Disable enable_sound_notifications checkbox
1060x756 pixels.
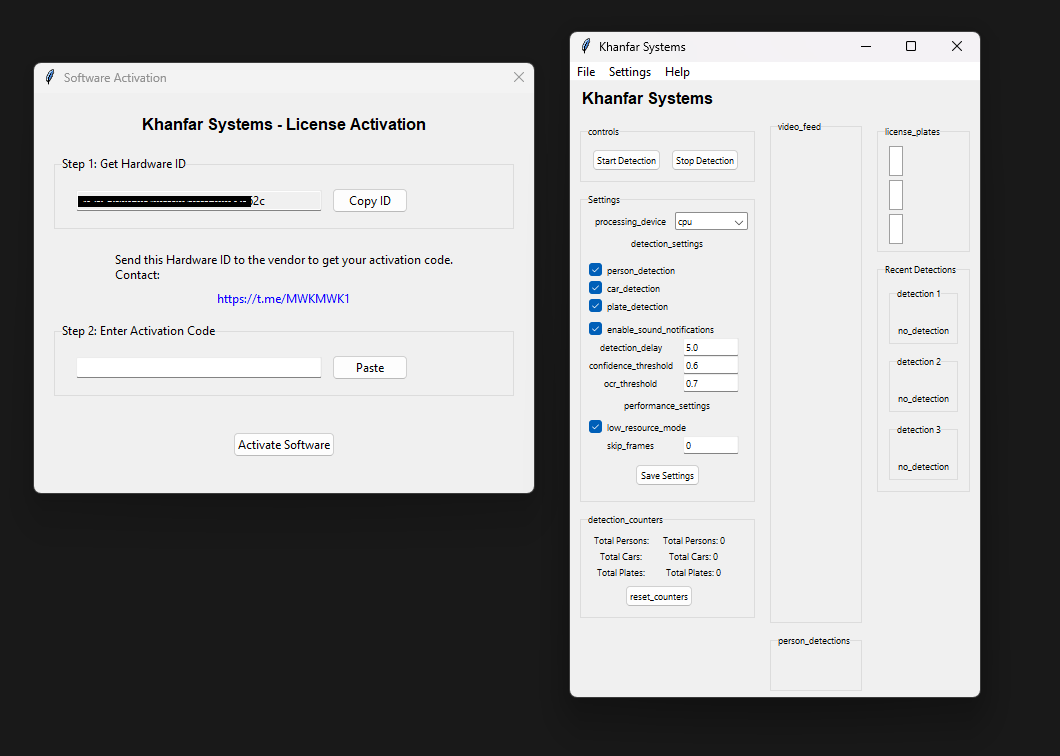[x=596, y=329]
